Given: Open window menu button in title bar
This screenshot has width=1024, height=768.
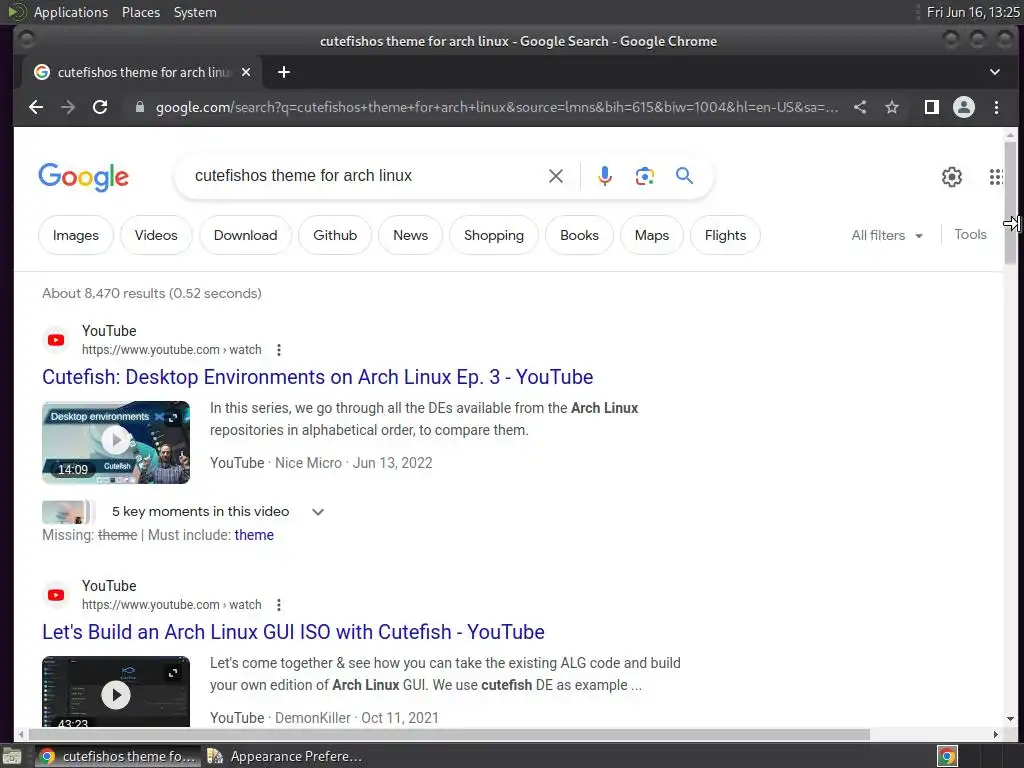Looking at the screenshot, I should 26,40.
